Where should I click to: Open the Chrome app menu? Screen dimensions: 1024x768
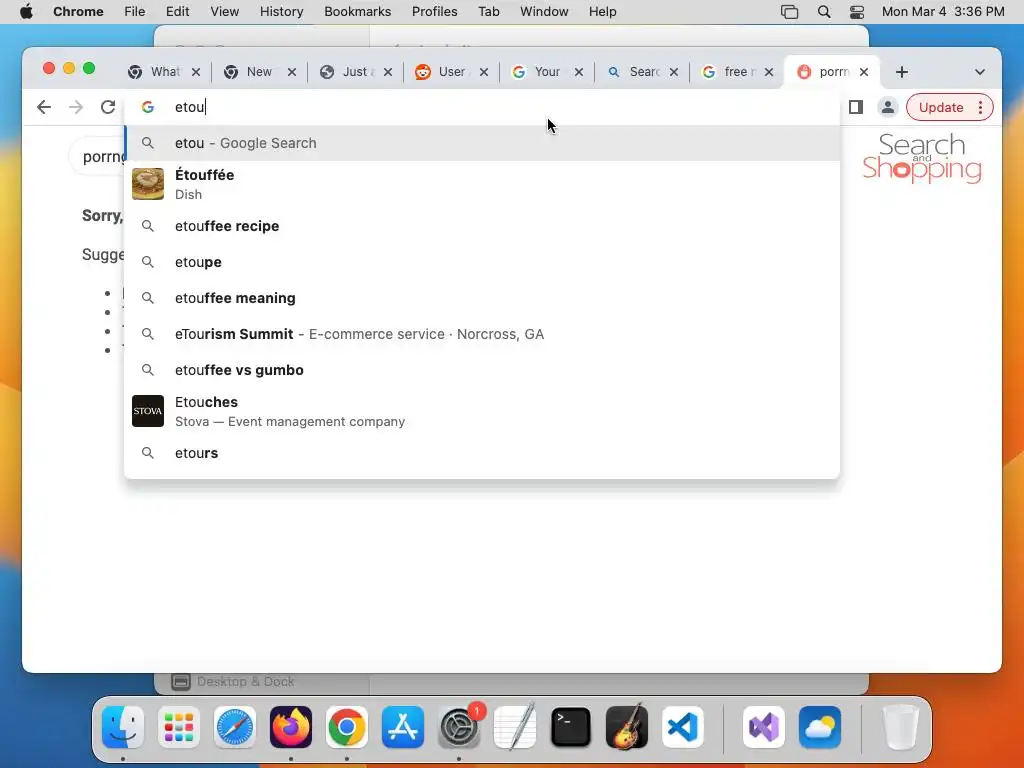tap(78, 12)
